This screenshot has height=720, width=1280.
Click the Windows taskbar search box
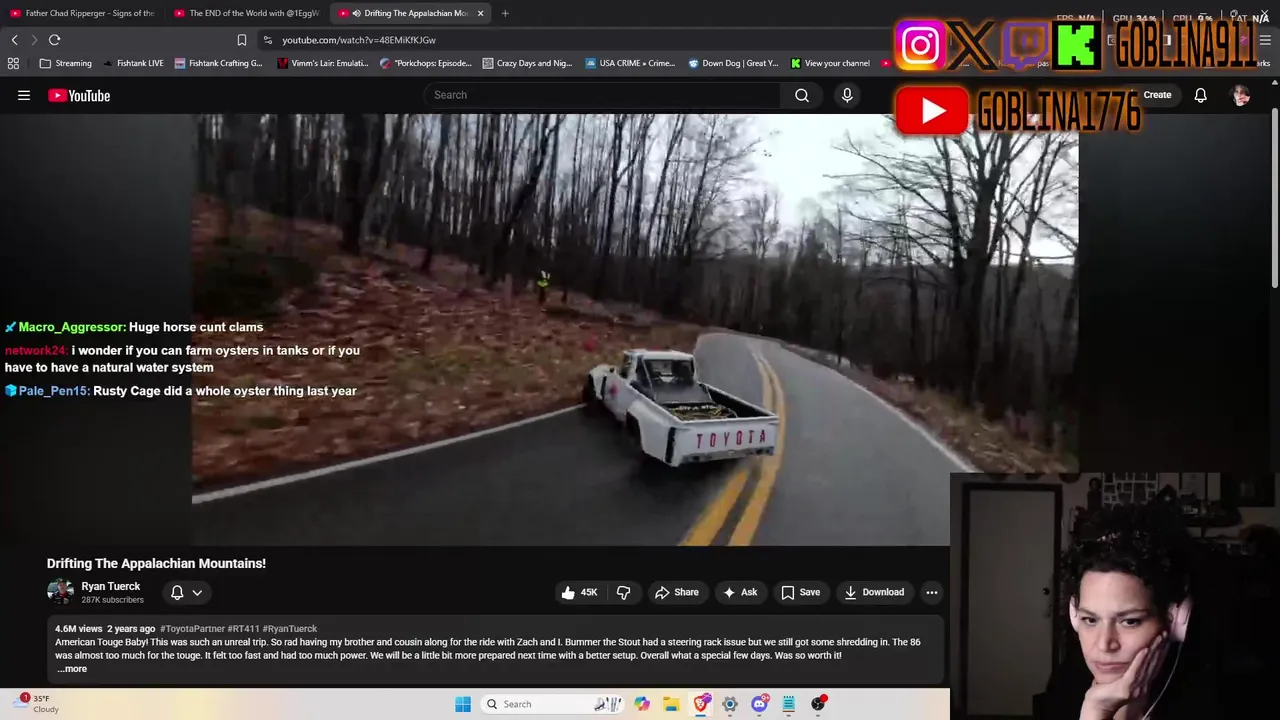click(x=550, y=704)
